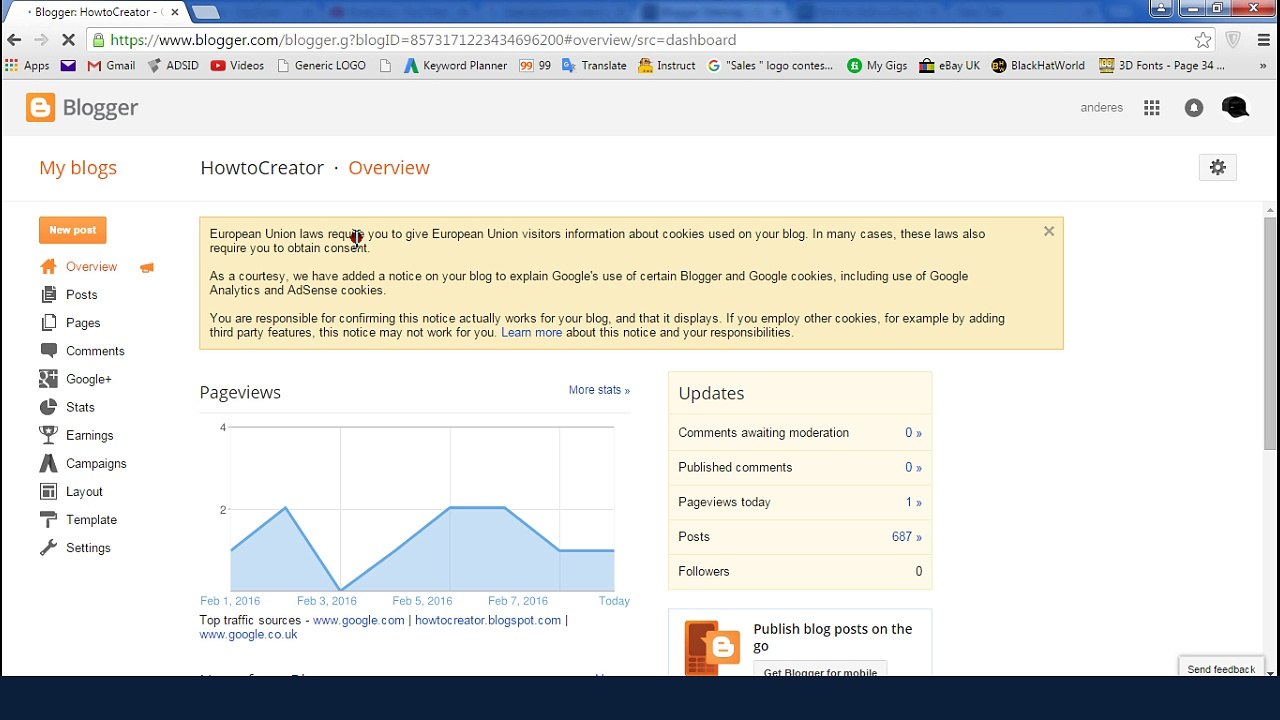Open the Keyword Planner bookmark

455,66
